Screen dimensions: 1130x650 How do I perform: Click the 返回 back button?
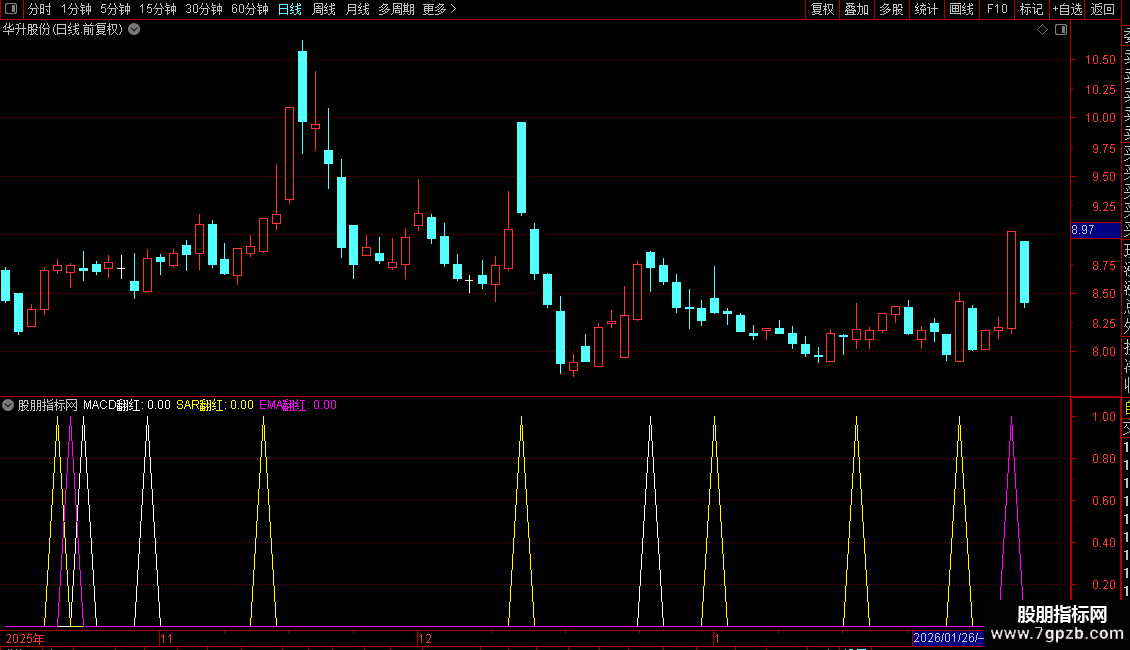(1103, 9)
